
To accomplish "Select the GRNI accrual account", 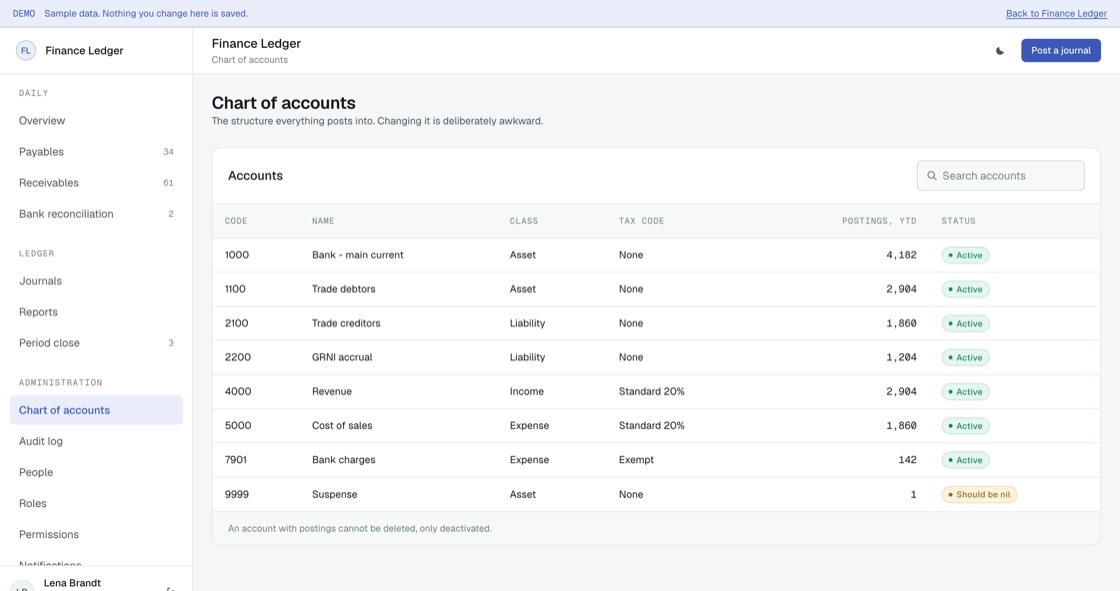I will 341,357.
